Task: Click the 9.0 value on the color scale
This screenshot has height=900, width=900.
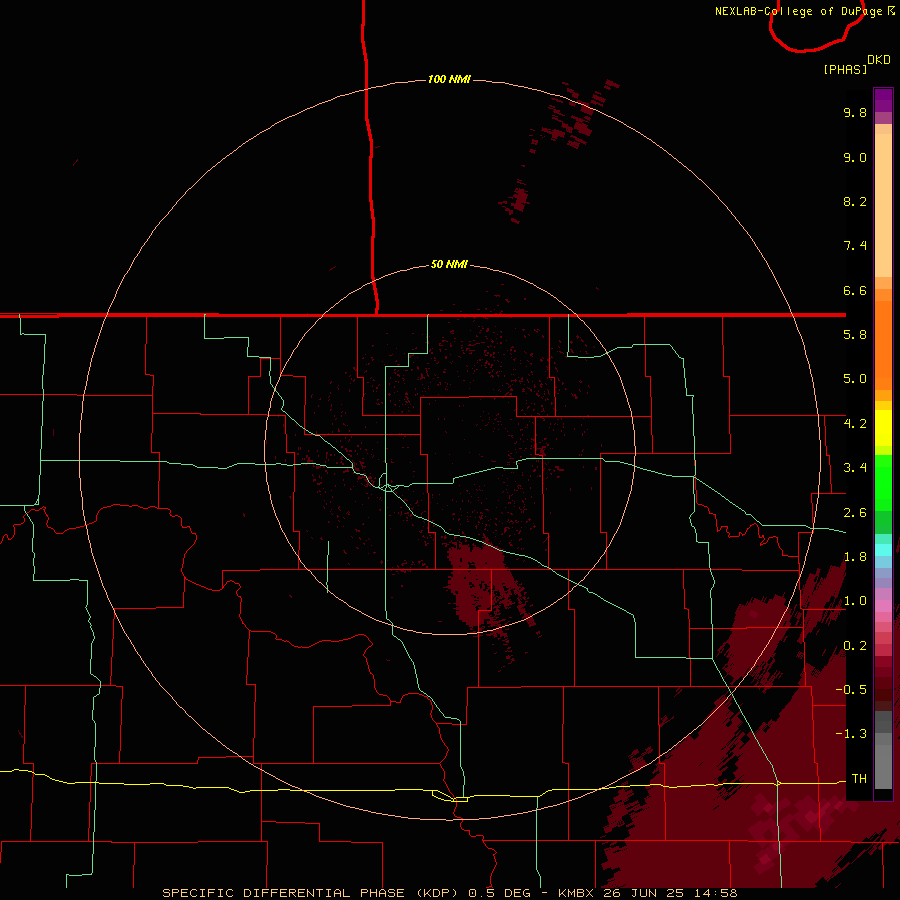Action: point(855,157)
